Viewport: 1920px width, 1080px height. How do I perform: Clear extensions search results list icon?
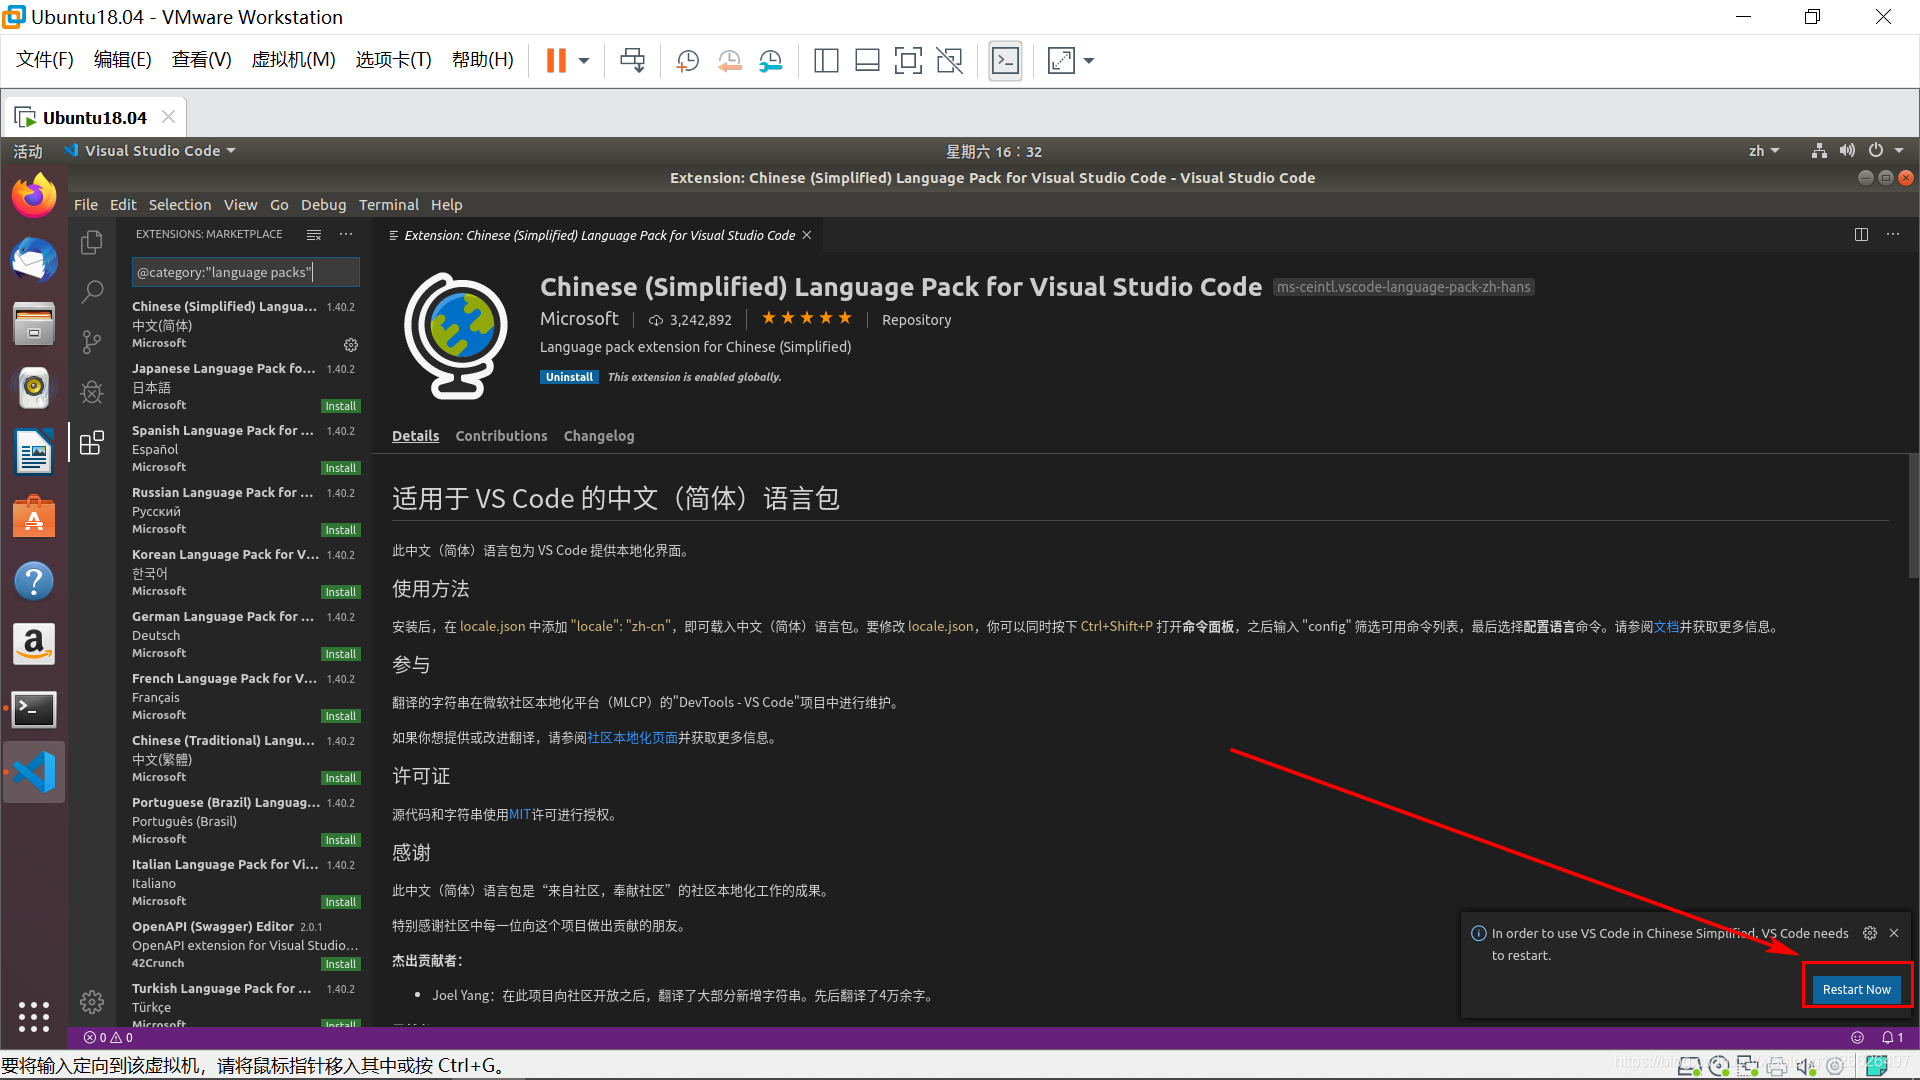314,234
